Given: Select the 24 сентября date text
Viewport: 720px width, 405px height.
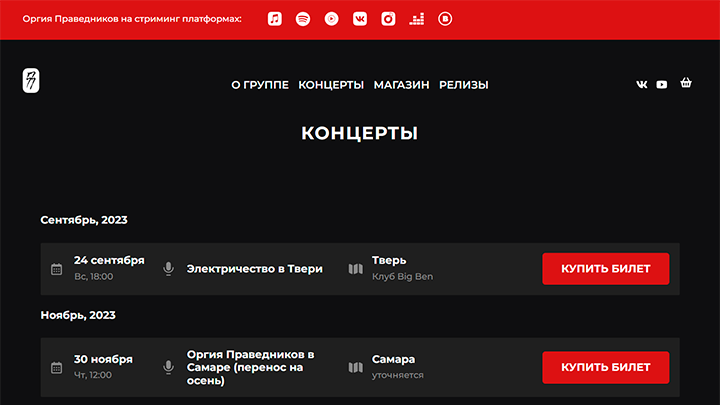Looking at the screenshot, I should pyautogui.click(x=109, y=260).
